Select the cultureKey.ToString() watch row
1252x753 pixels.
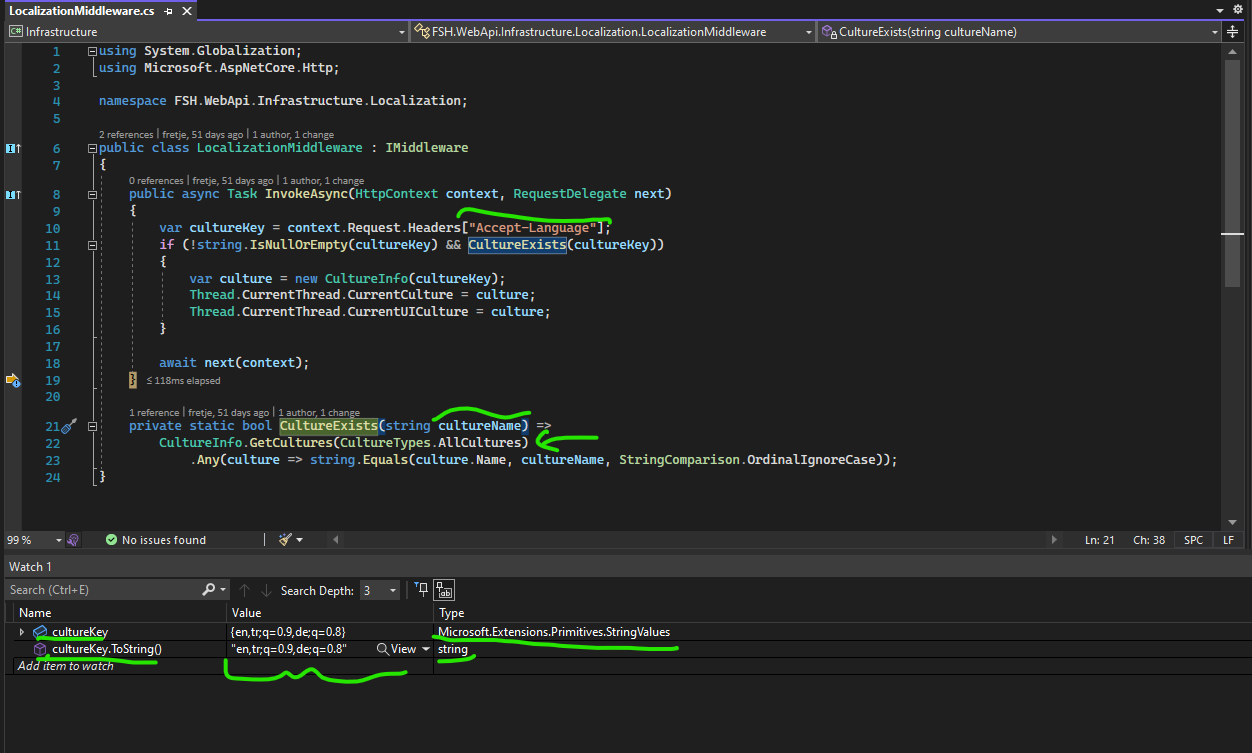[x=626, y=649]
